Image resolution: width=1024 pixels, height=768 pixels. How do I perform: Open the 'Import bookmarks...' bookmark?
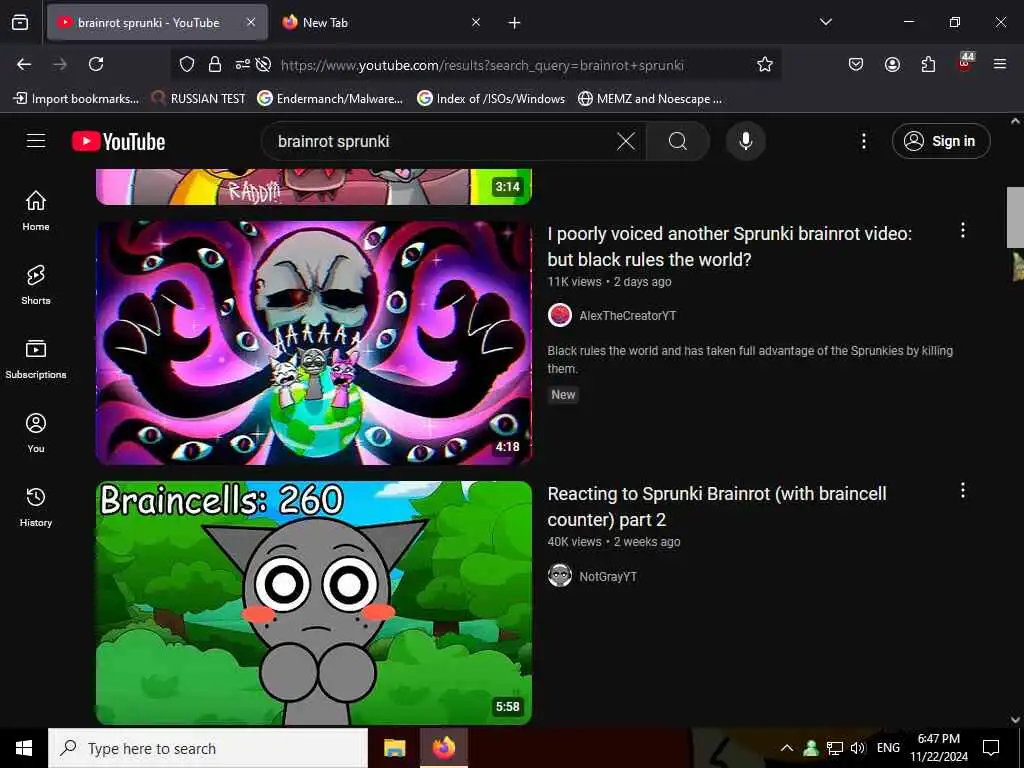coord(76,99)
